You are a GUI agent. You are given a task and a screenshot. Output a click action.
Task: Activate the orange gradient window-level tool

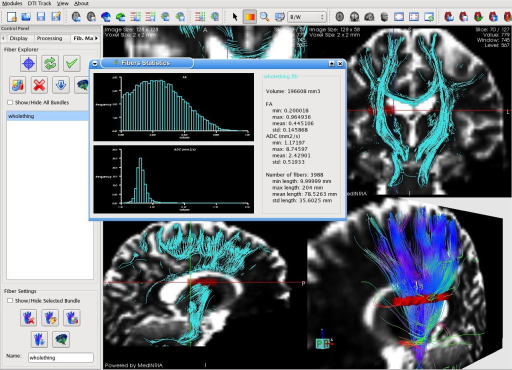pyautogui.click(x=250, y=17)
